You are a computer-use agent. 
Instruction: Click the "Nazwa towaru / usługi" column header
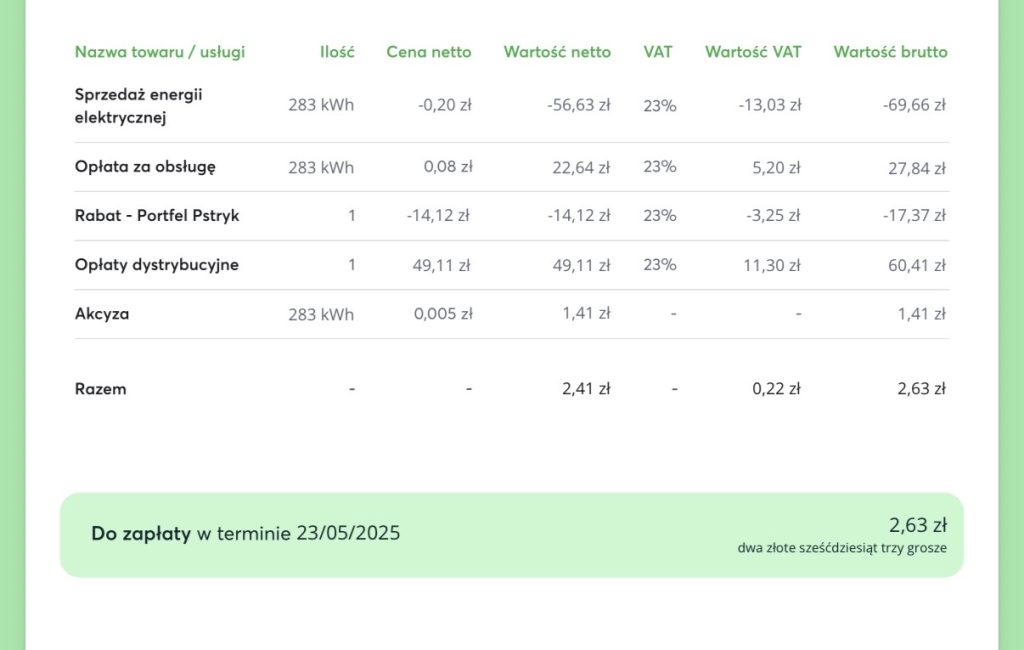coord(159,52)
